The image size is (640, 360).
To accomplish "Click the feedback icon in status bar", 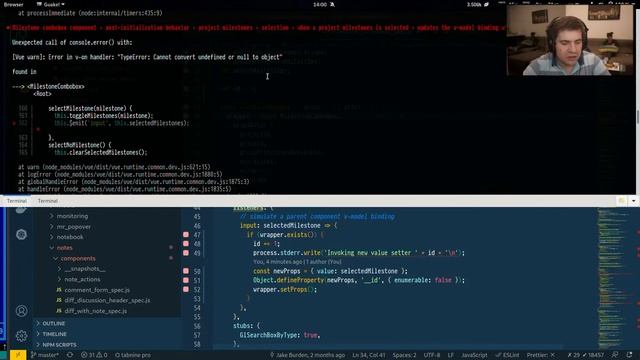I will click(615, 355).
